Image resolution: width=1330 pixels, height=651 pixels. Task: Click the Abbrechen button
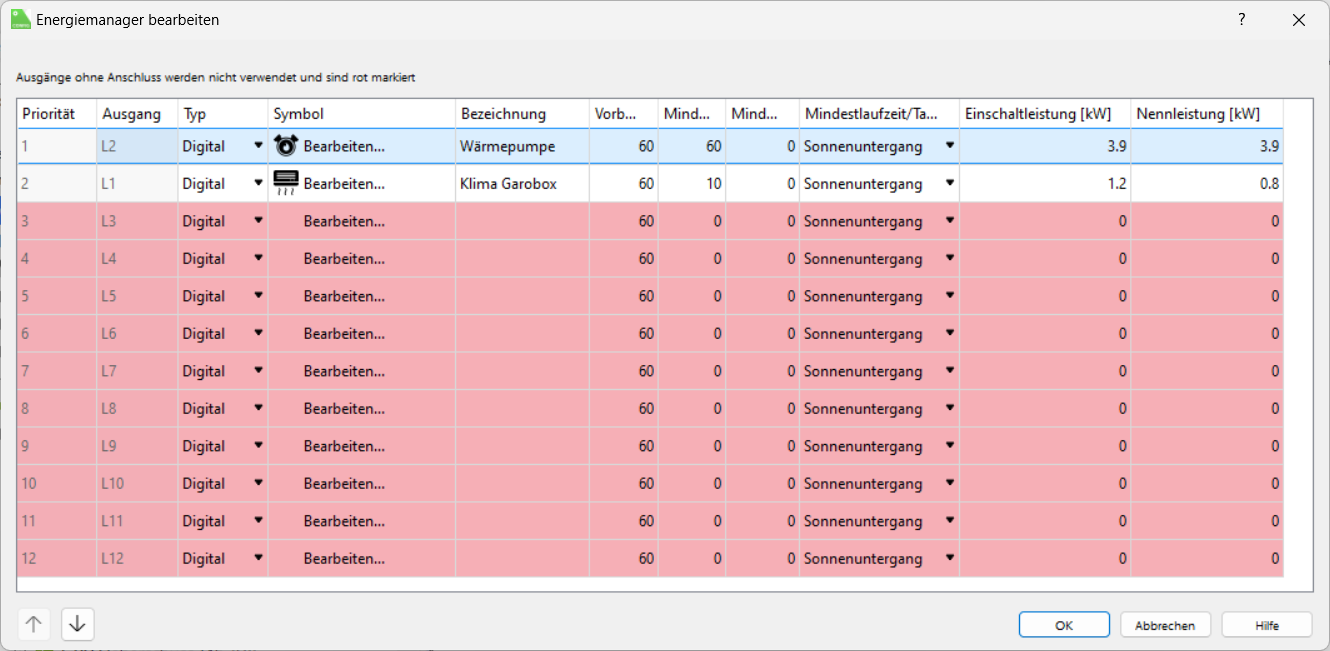pyautogui.click(x=1165, y=625)
